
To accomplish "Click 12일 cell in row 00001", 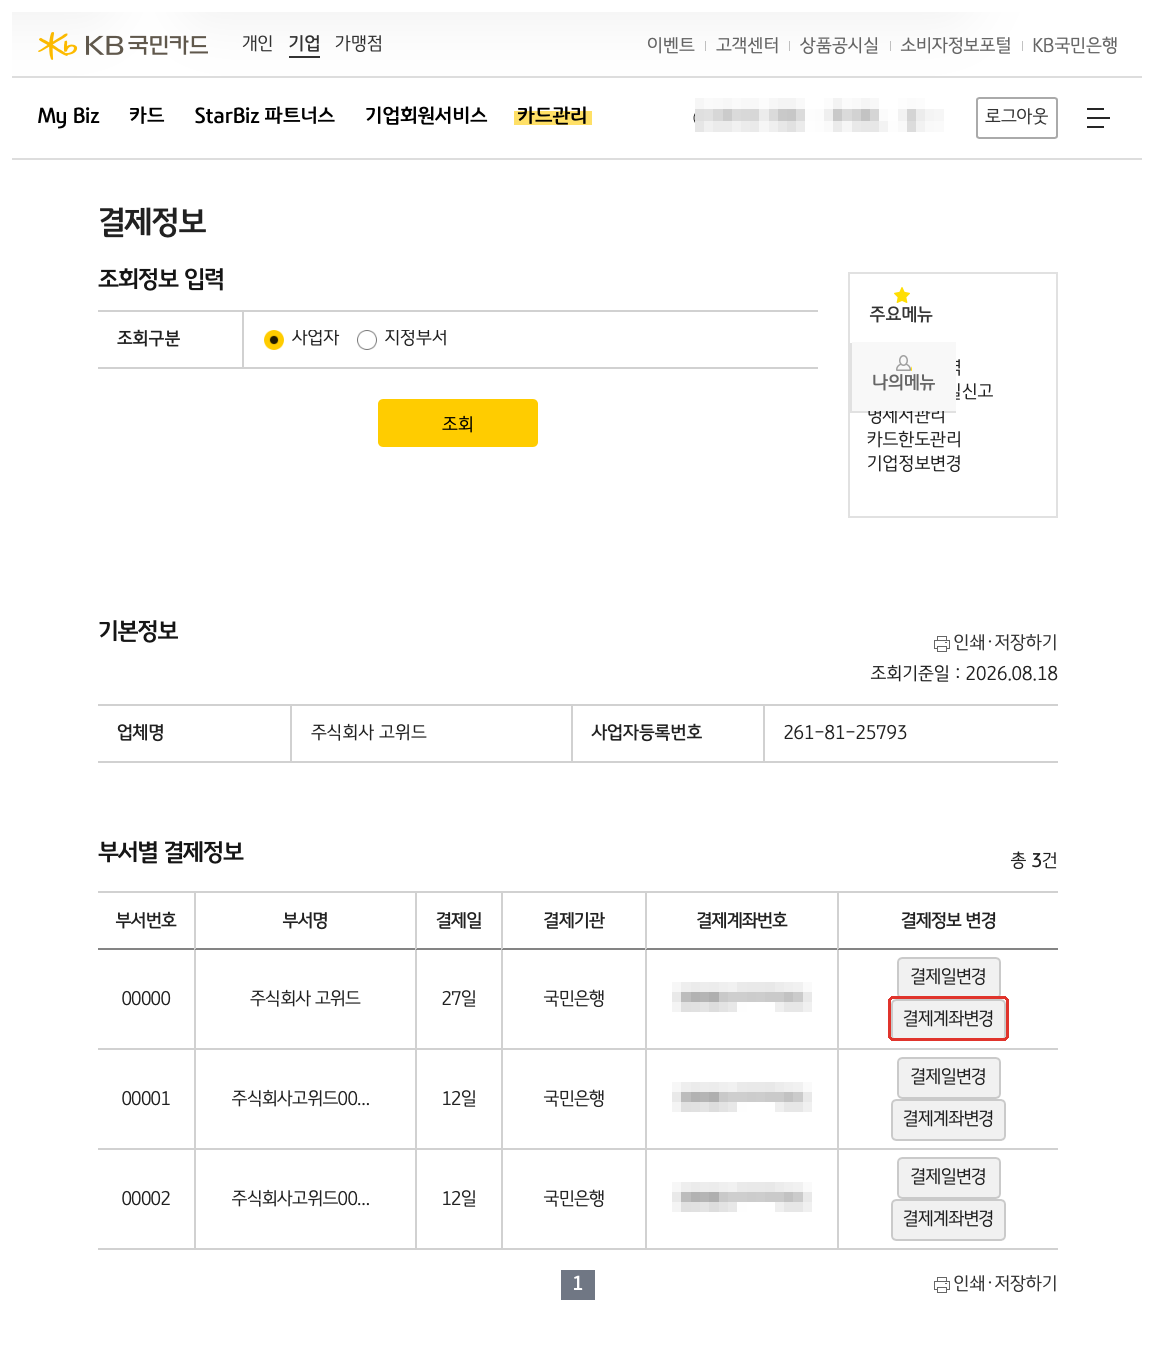I will pos(459,1099).
